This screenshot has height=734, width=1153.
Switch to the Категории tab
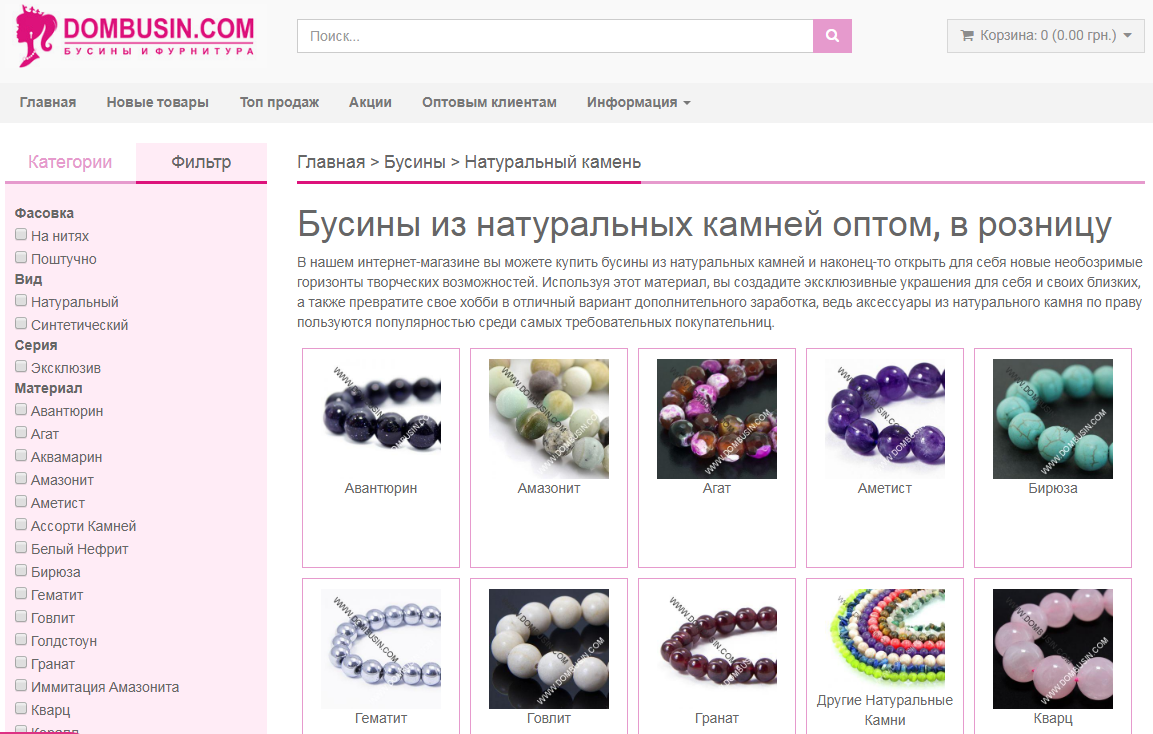pos(70,162)
